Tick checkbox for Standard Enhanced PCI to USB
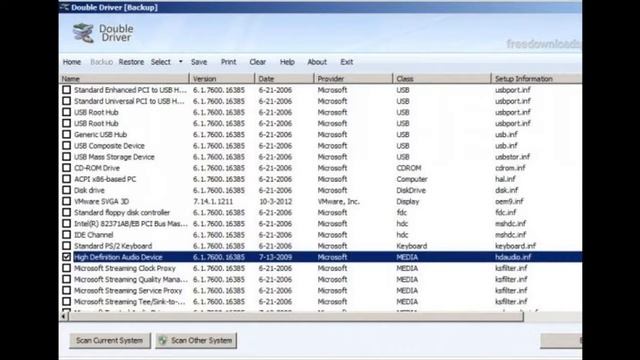 click(x=67, y=90)
